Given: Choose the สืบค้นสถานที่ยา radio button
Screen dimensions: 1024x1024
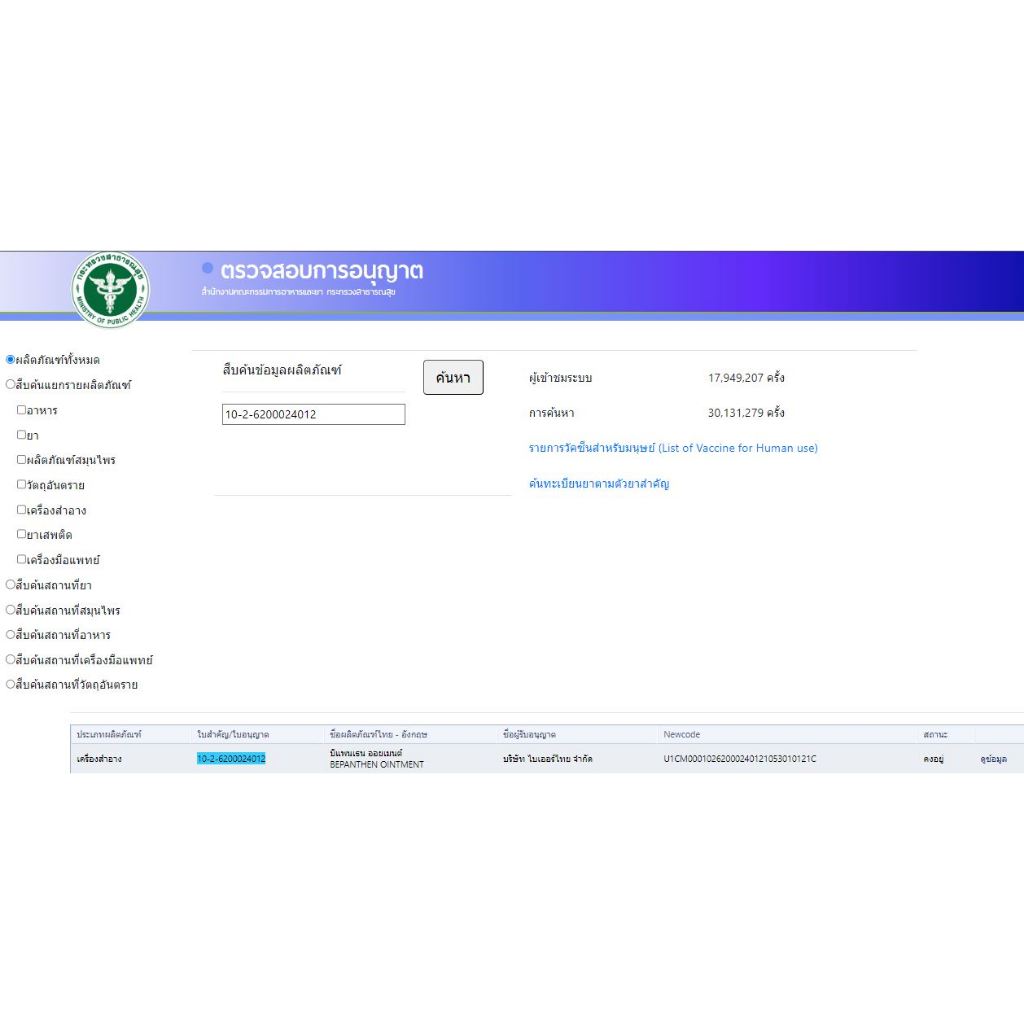Looking at the screenshot, I should 11,585.
